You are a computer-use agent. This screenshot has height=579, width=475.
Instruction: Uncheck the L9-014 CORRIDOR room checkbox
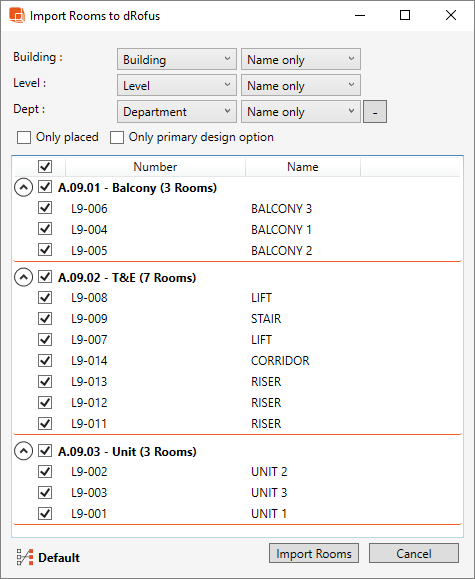pyautogui.click(x=45, y=360)
